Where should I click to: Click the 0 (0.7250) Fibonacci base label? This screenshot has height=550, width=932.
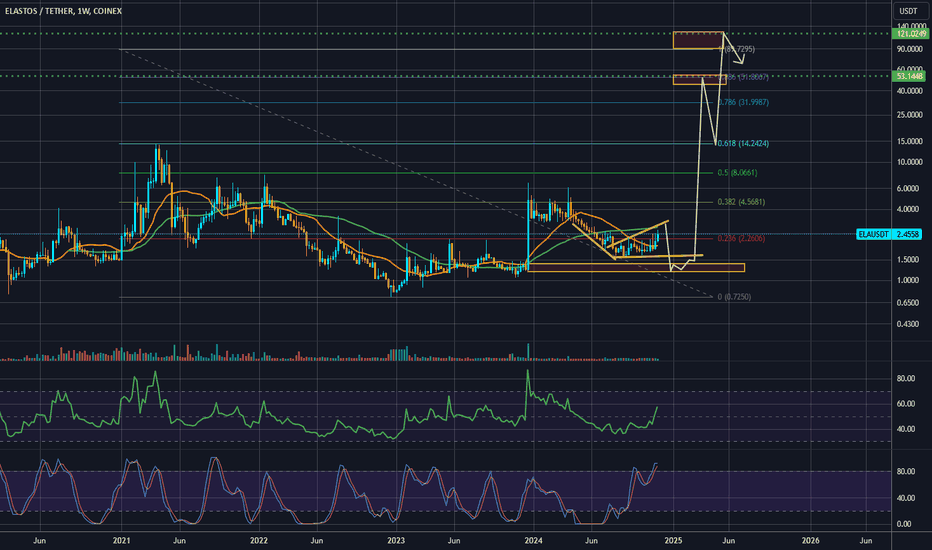tap(734, 297)
